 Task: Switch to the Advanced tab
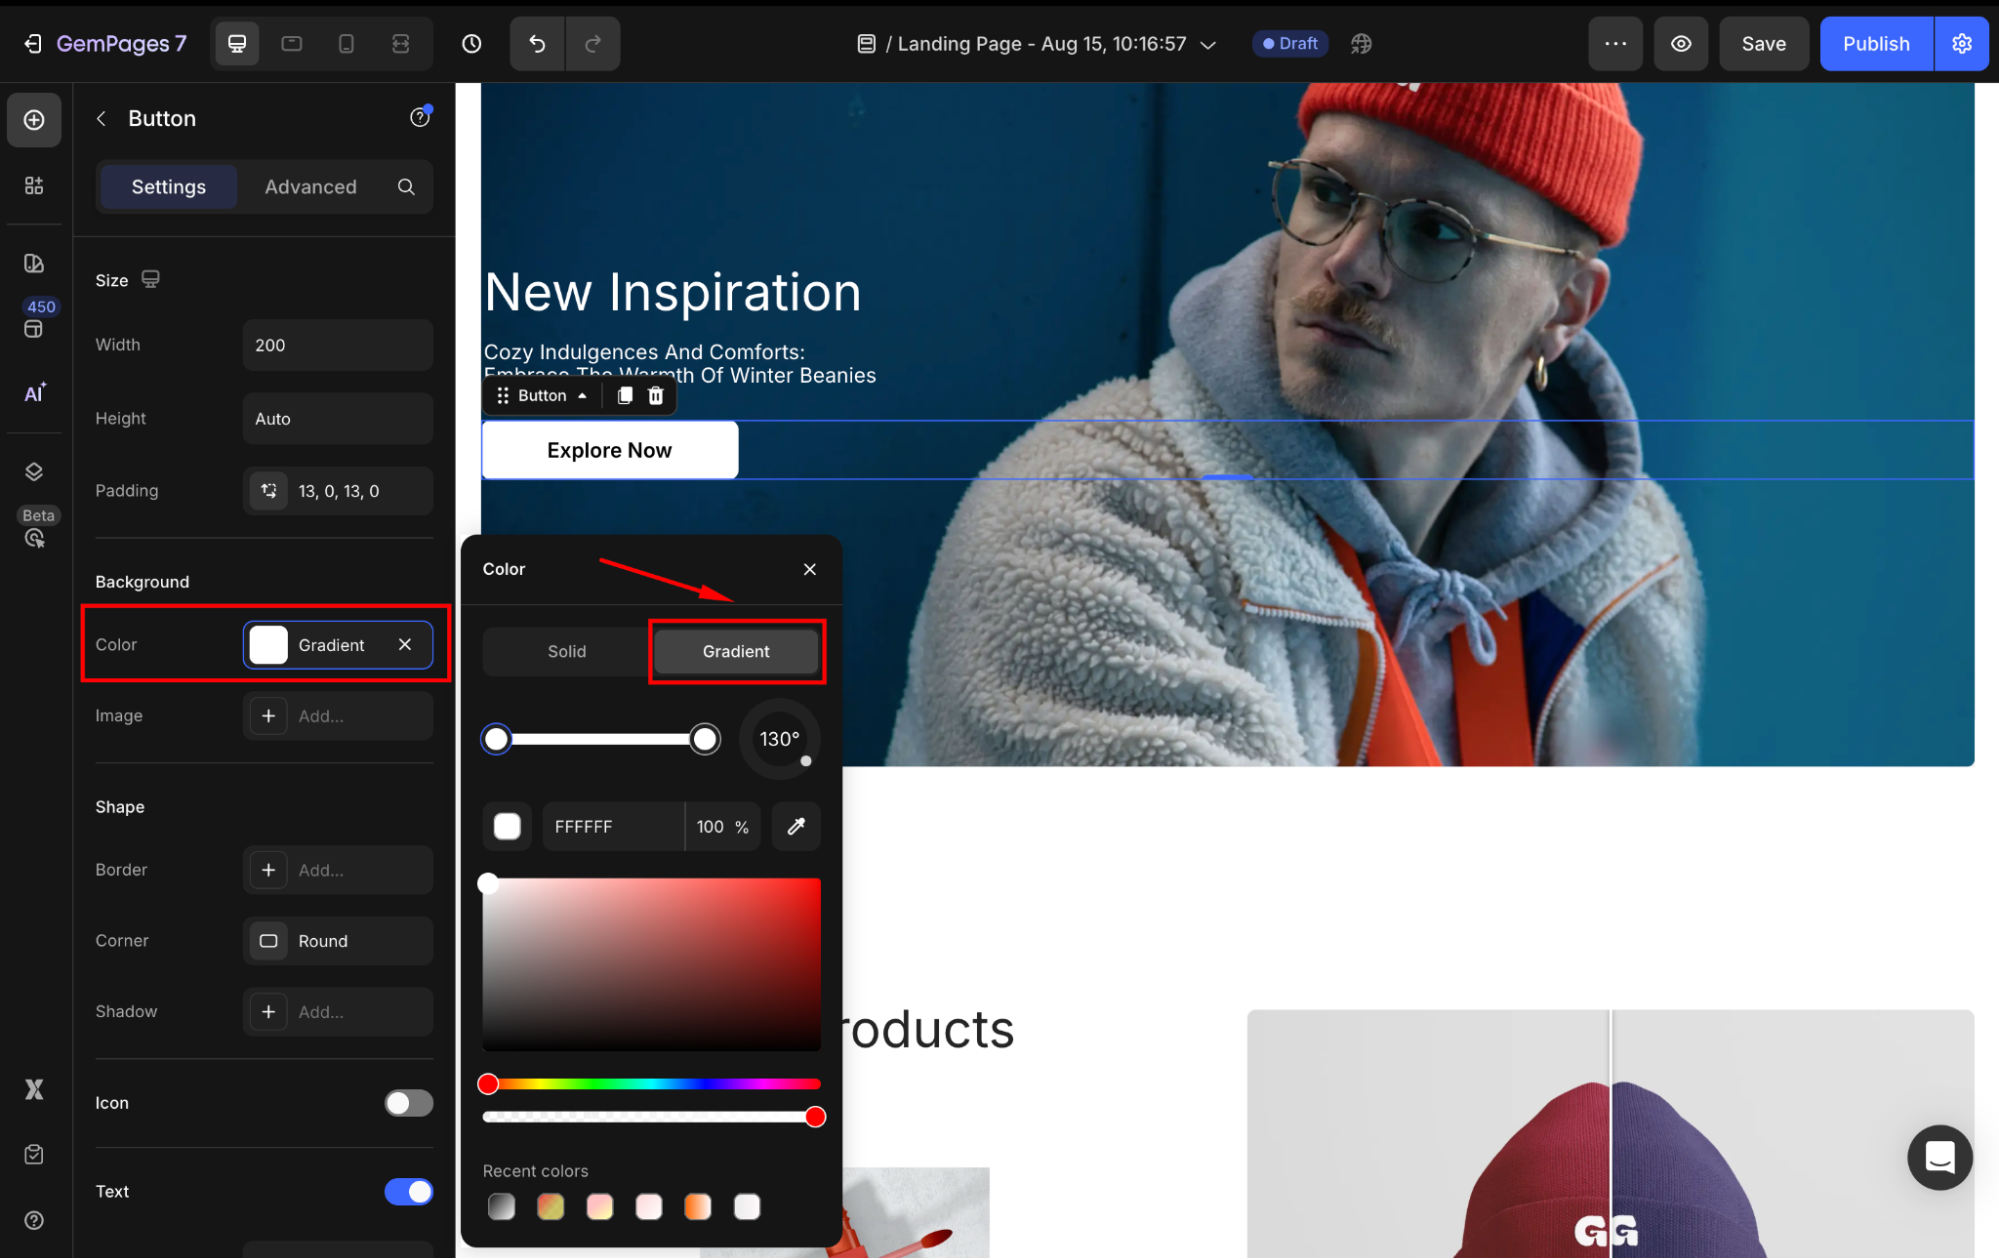[310, 187]
